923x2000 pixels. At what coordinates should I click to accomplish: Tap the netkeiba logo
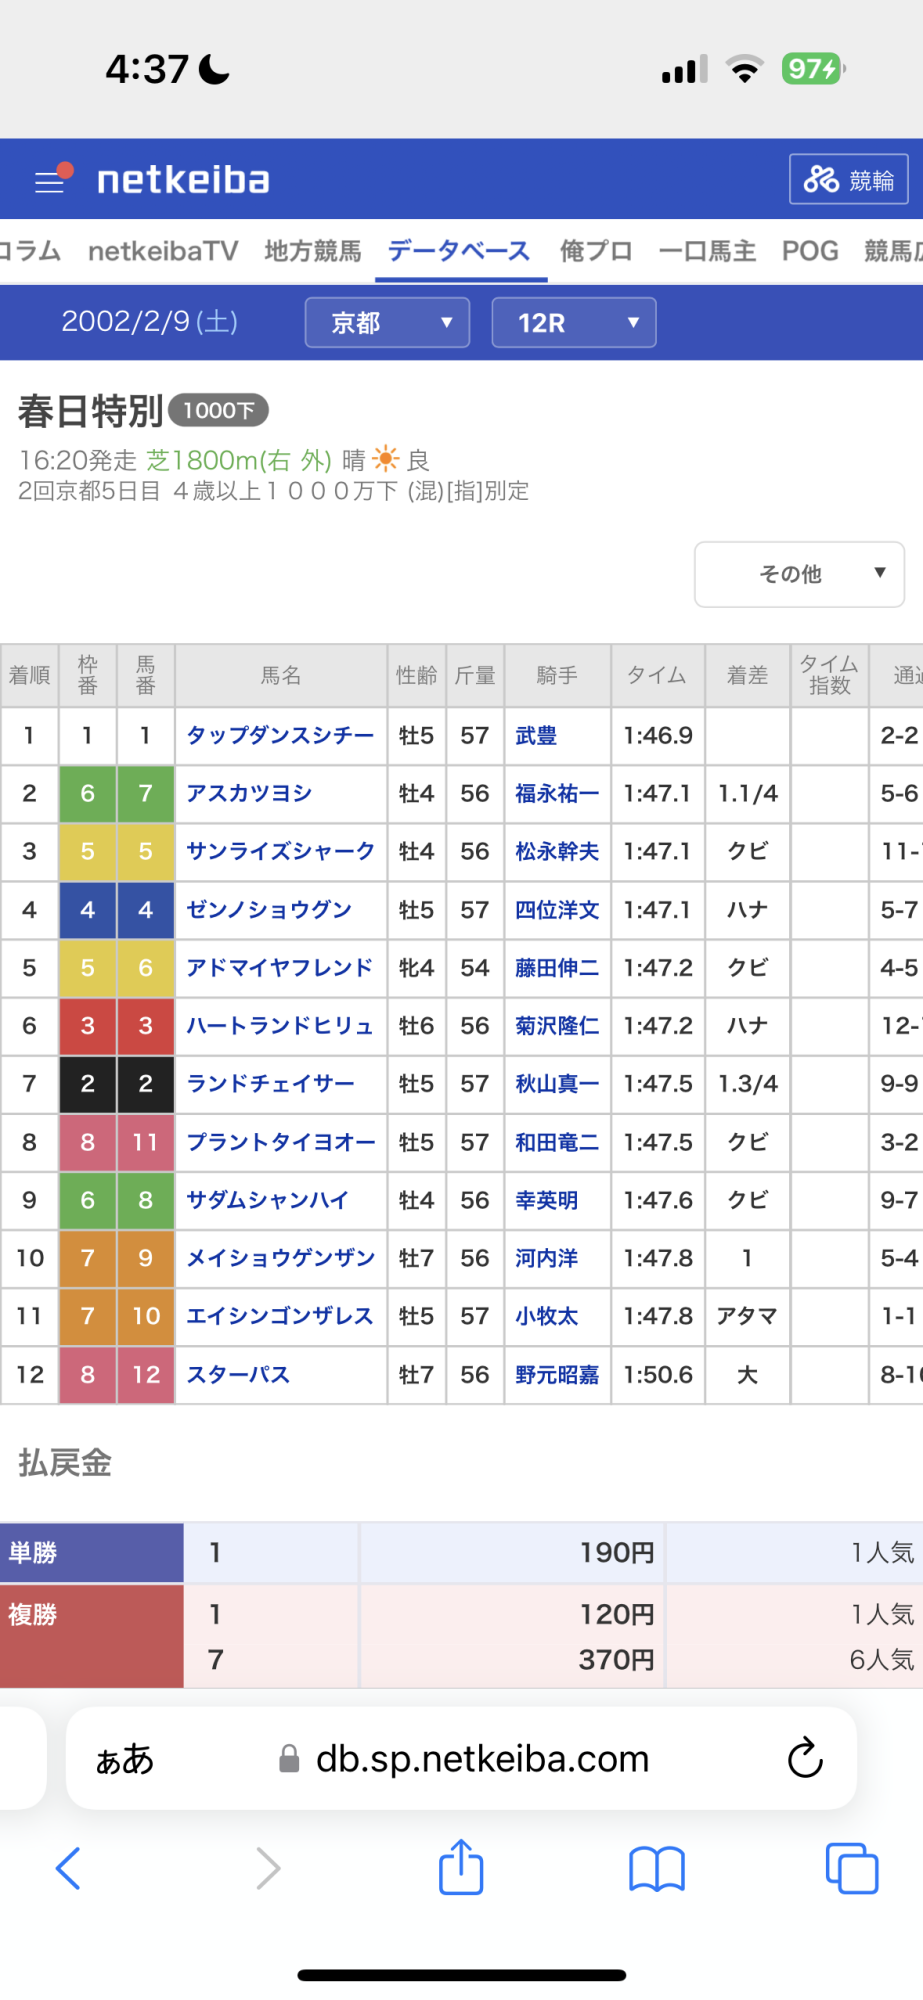coord(183,180)
